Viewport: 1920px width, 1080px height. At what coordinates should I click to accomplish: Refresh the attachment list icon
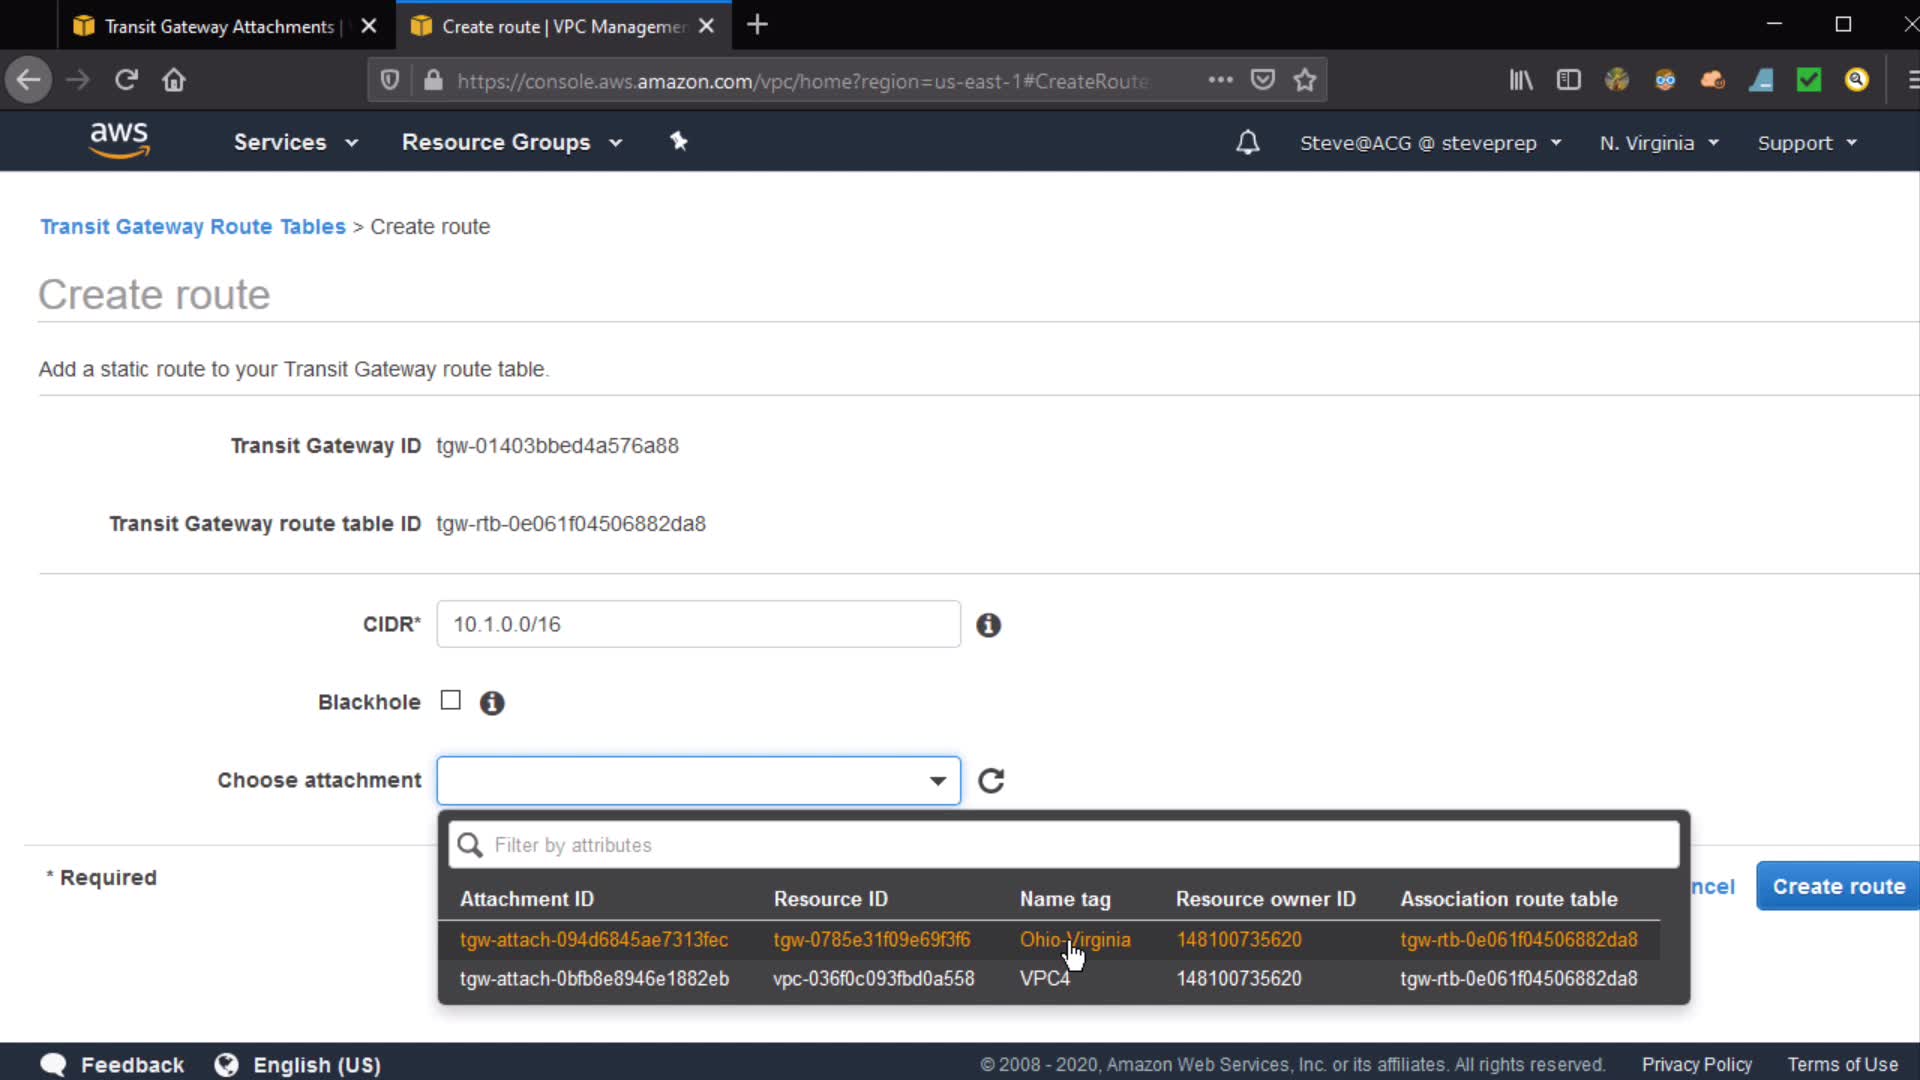[990, 780]
